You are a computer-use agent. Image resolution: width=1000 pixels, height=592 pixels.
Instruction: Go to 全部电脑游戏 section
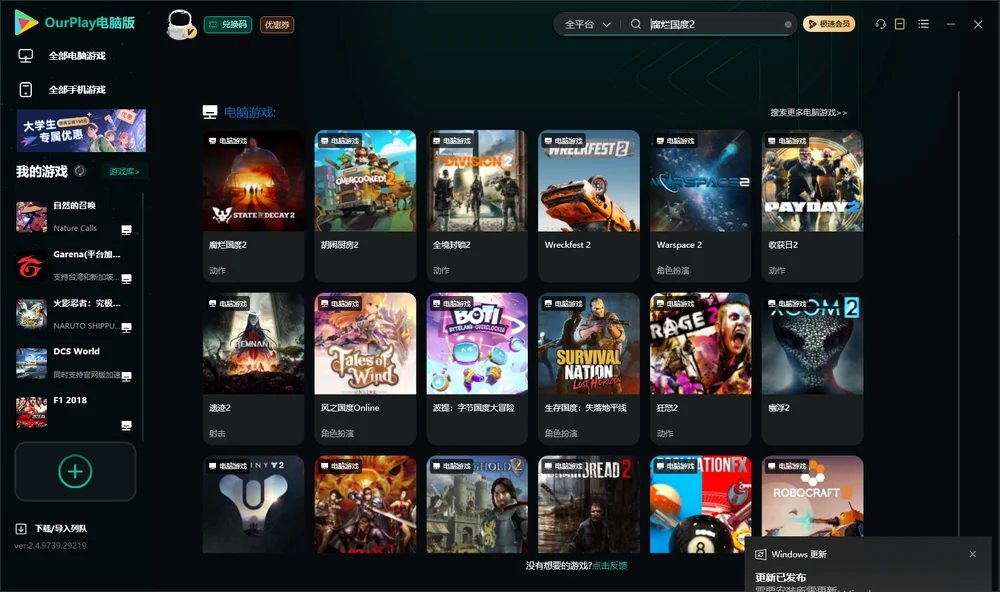pos(62,56)
